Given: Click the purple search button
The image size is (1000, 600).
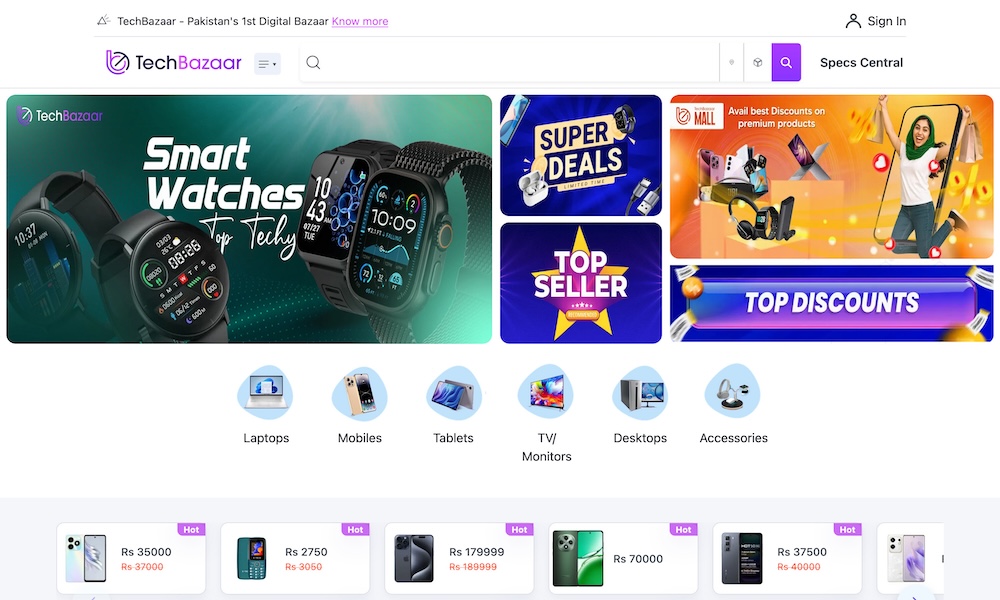Looking at the screenshot, I should (x=786, y=62).
